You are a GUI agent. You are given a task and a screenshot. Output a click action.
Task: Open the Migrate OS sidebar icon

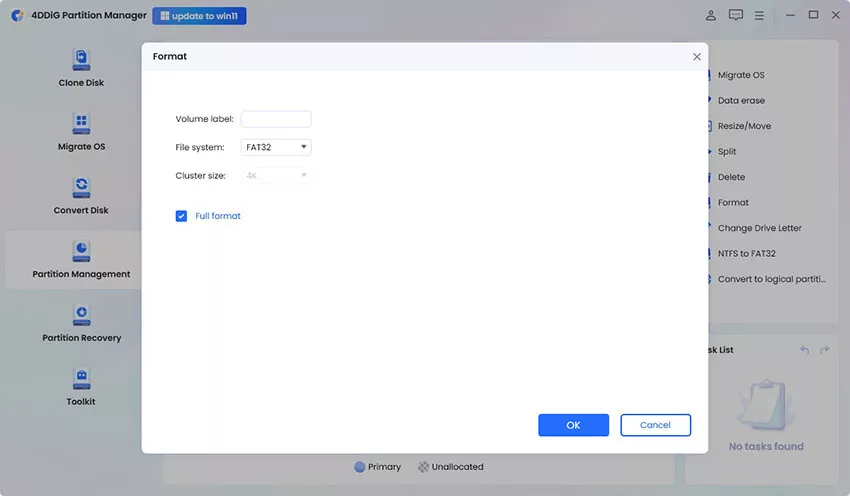(81, 124)
